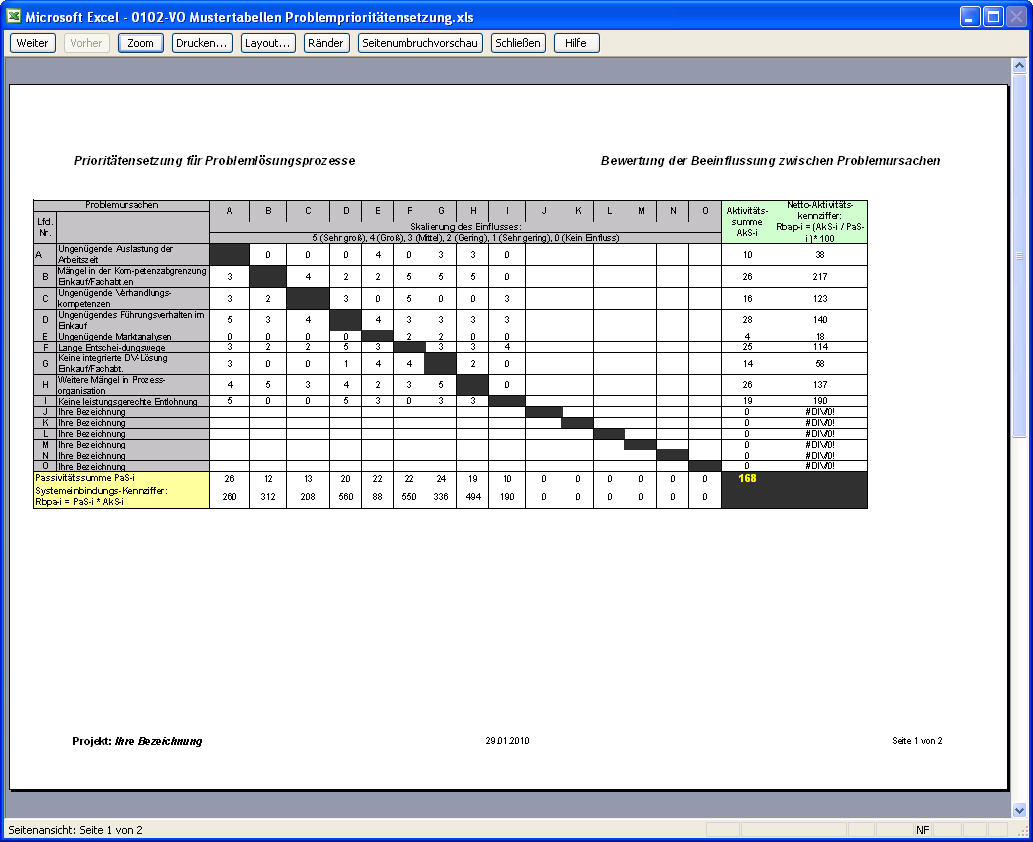The image size is (1033, 842).
Task: Click the #DIV/0! error in row J
Action: click(x=820, y=412)
